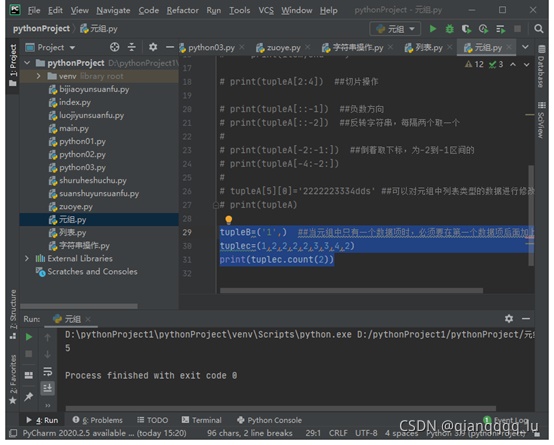Screen dimensions: 554x445
Task: Switch to python03.py editor tab
Action: (x=211, y=48)
